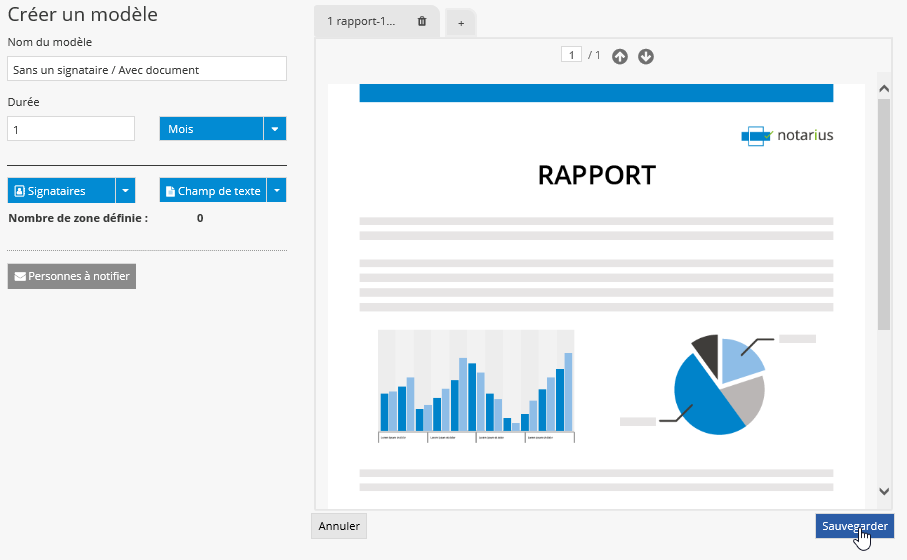Select the 1 rapport-1 document tab
The image size is (907, 560).
tap(361, 21)
